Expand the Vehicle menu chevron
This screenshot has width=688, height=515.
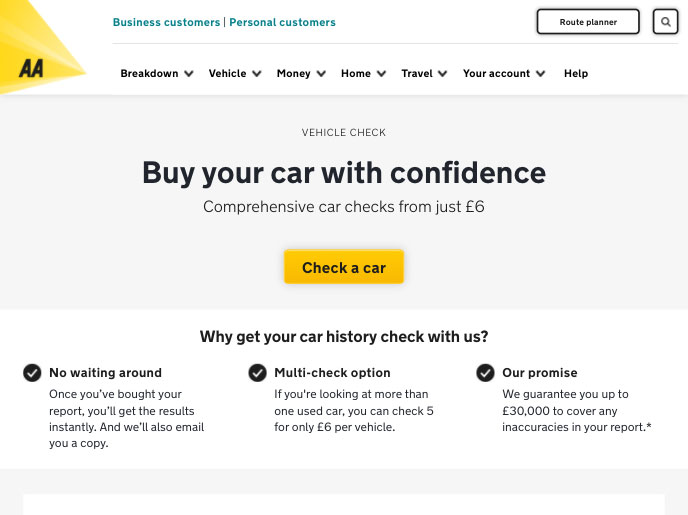[257, 74]
